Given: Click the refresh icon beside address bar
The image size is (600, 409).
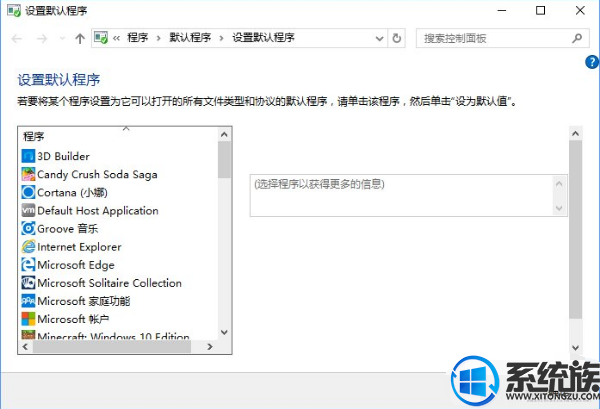Looking at the screenshot, I should click(396, 38).
